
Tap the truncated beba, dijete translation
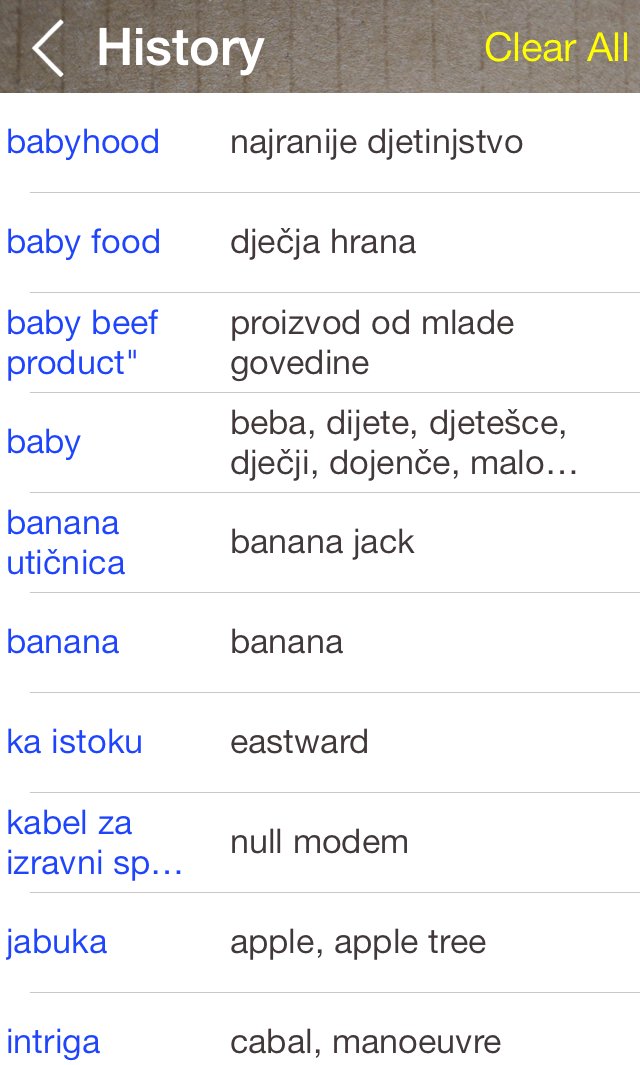pyautogui.click(x=404, y=443)
